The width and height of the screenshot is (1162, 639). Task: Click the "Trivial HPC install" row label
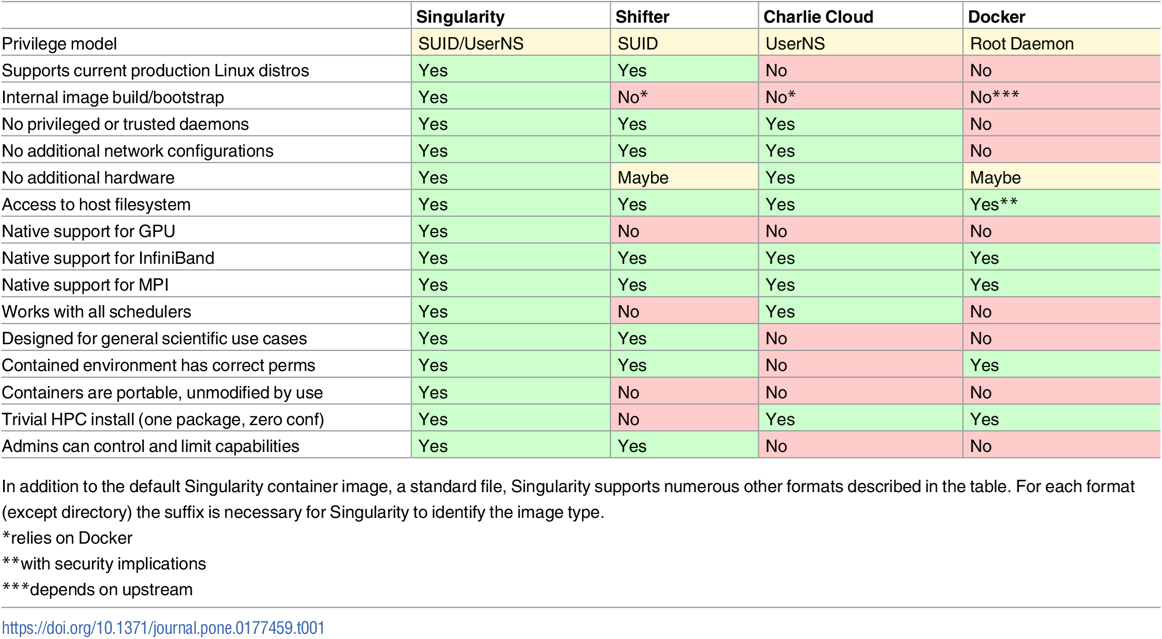pos(163,419)
